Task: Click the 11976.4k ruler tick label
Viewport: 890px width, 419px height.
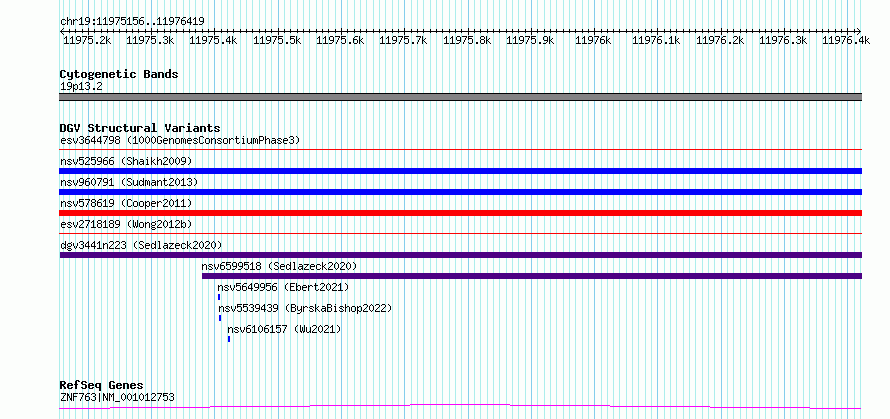Action: [846, 40]
